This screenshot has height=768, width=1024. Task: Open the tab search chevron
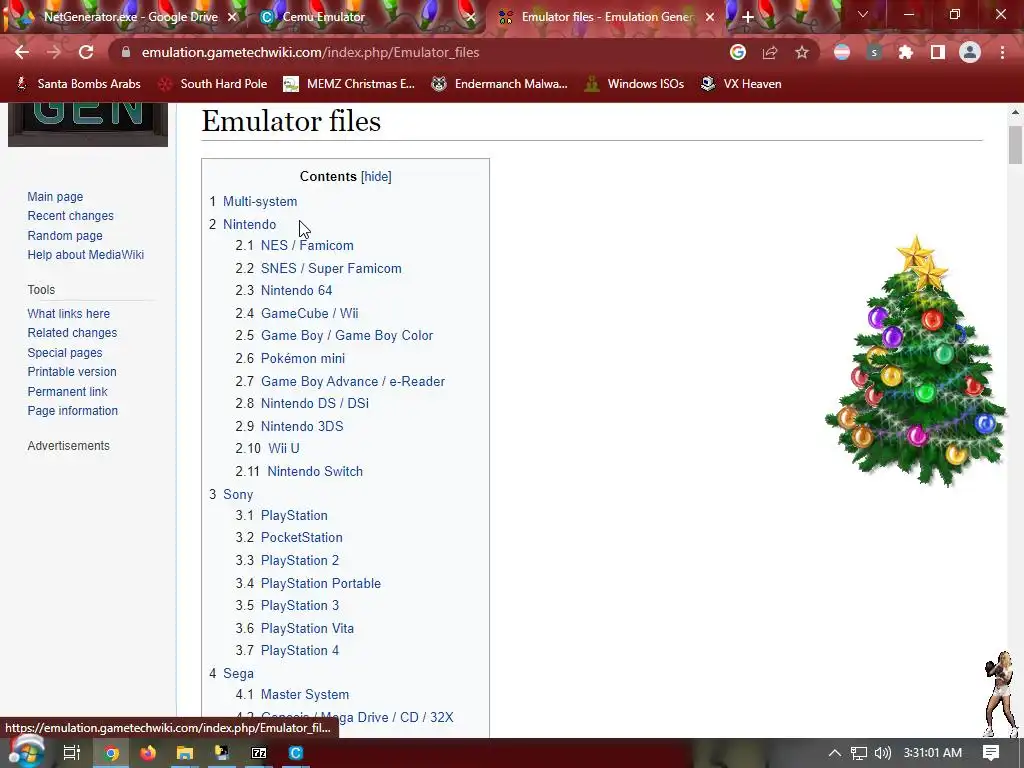click(863, 14)
